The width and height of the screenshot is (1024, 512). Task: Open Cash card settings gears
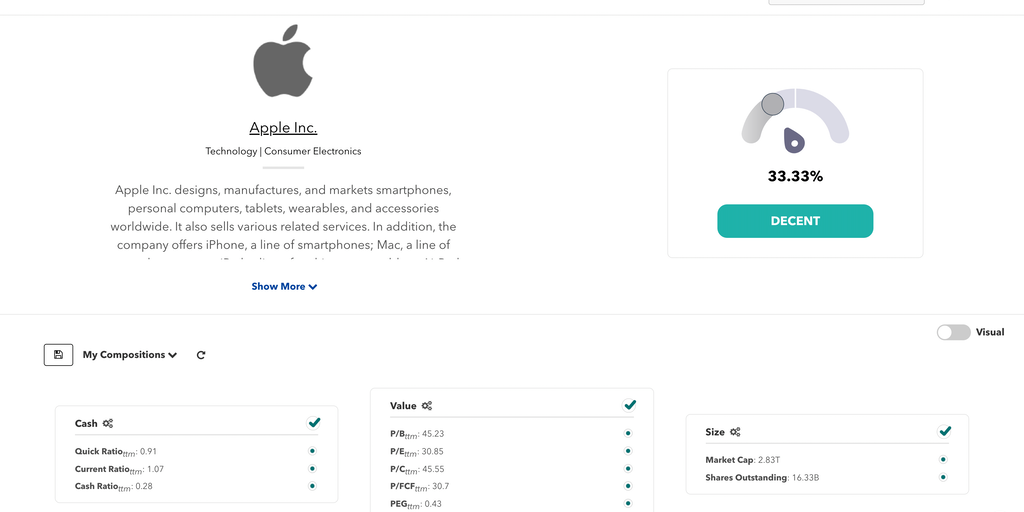click(108, 424)
